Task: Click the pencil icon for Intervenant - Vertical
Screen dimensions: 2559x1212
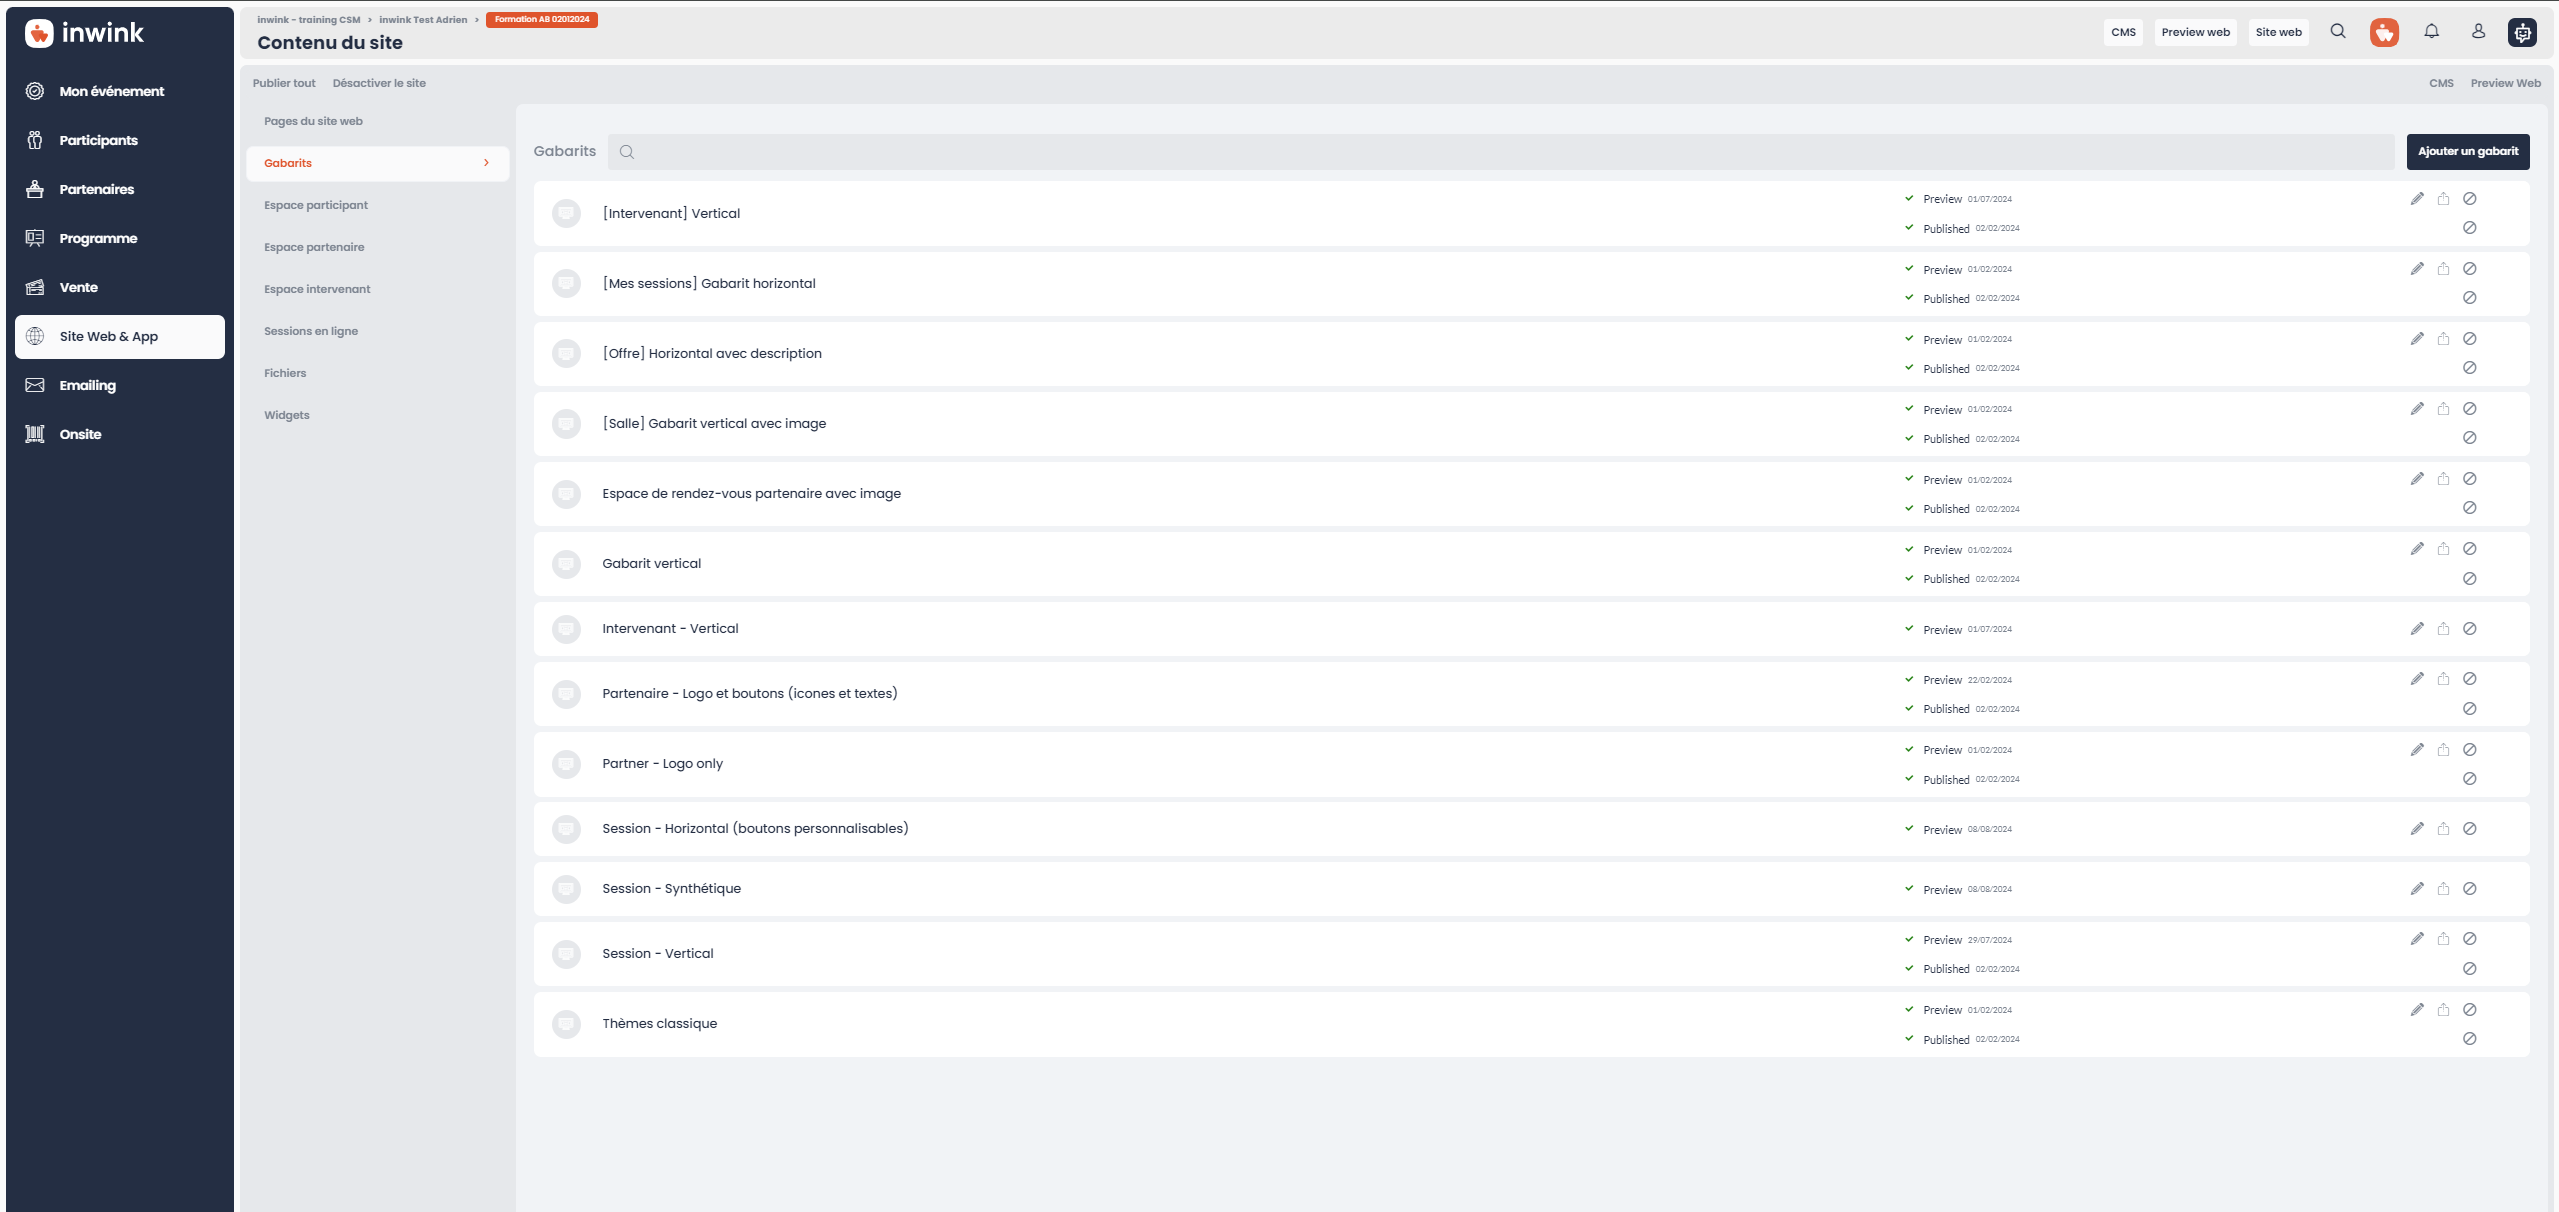Action: point(2417,629)
